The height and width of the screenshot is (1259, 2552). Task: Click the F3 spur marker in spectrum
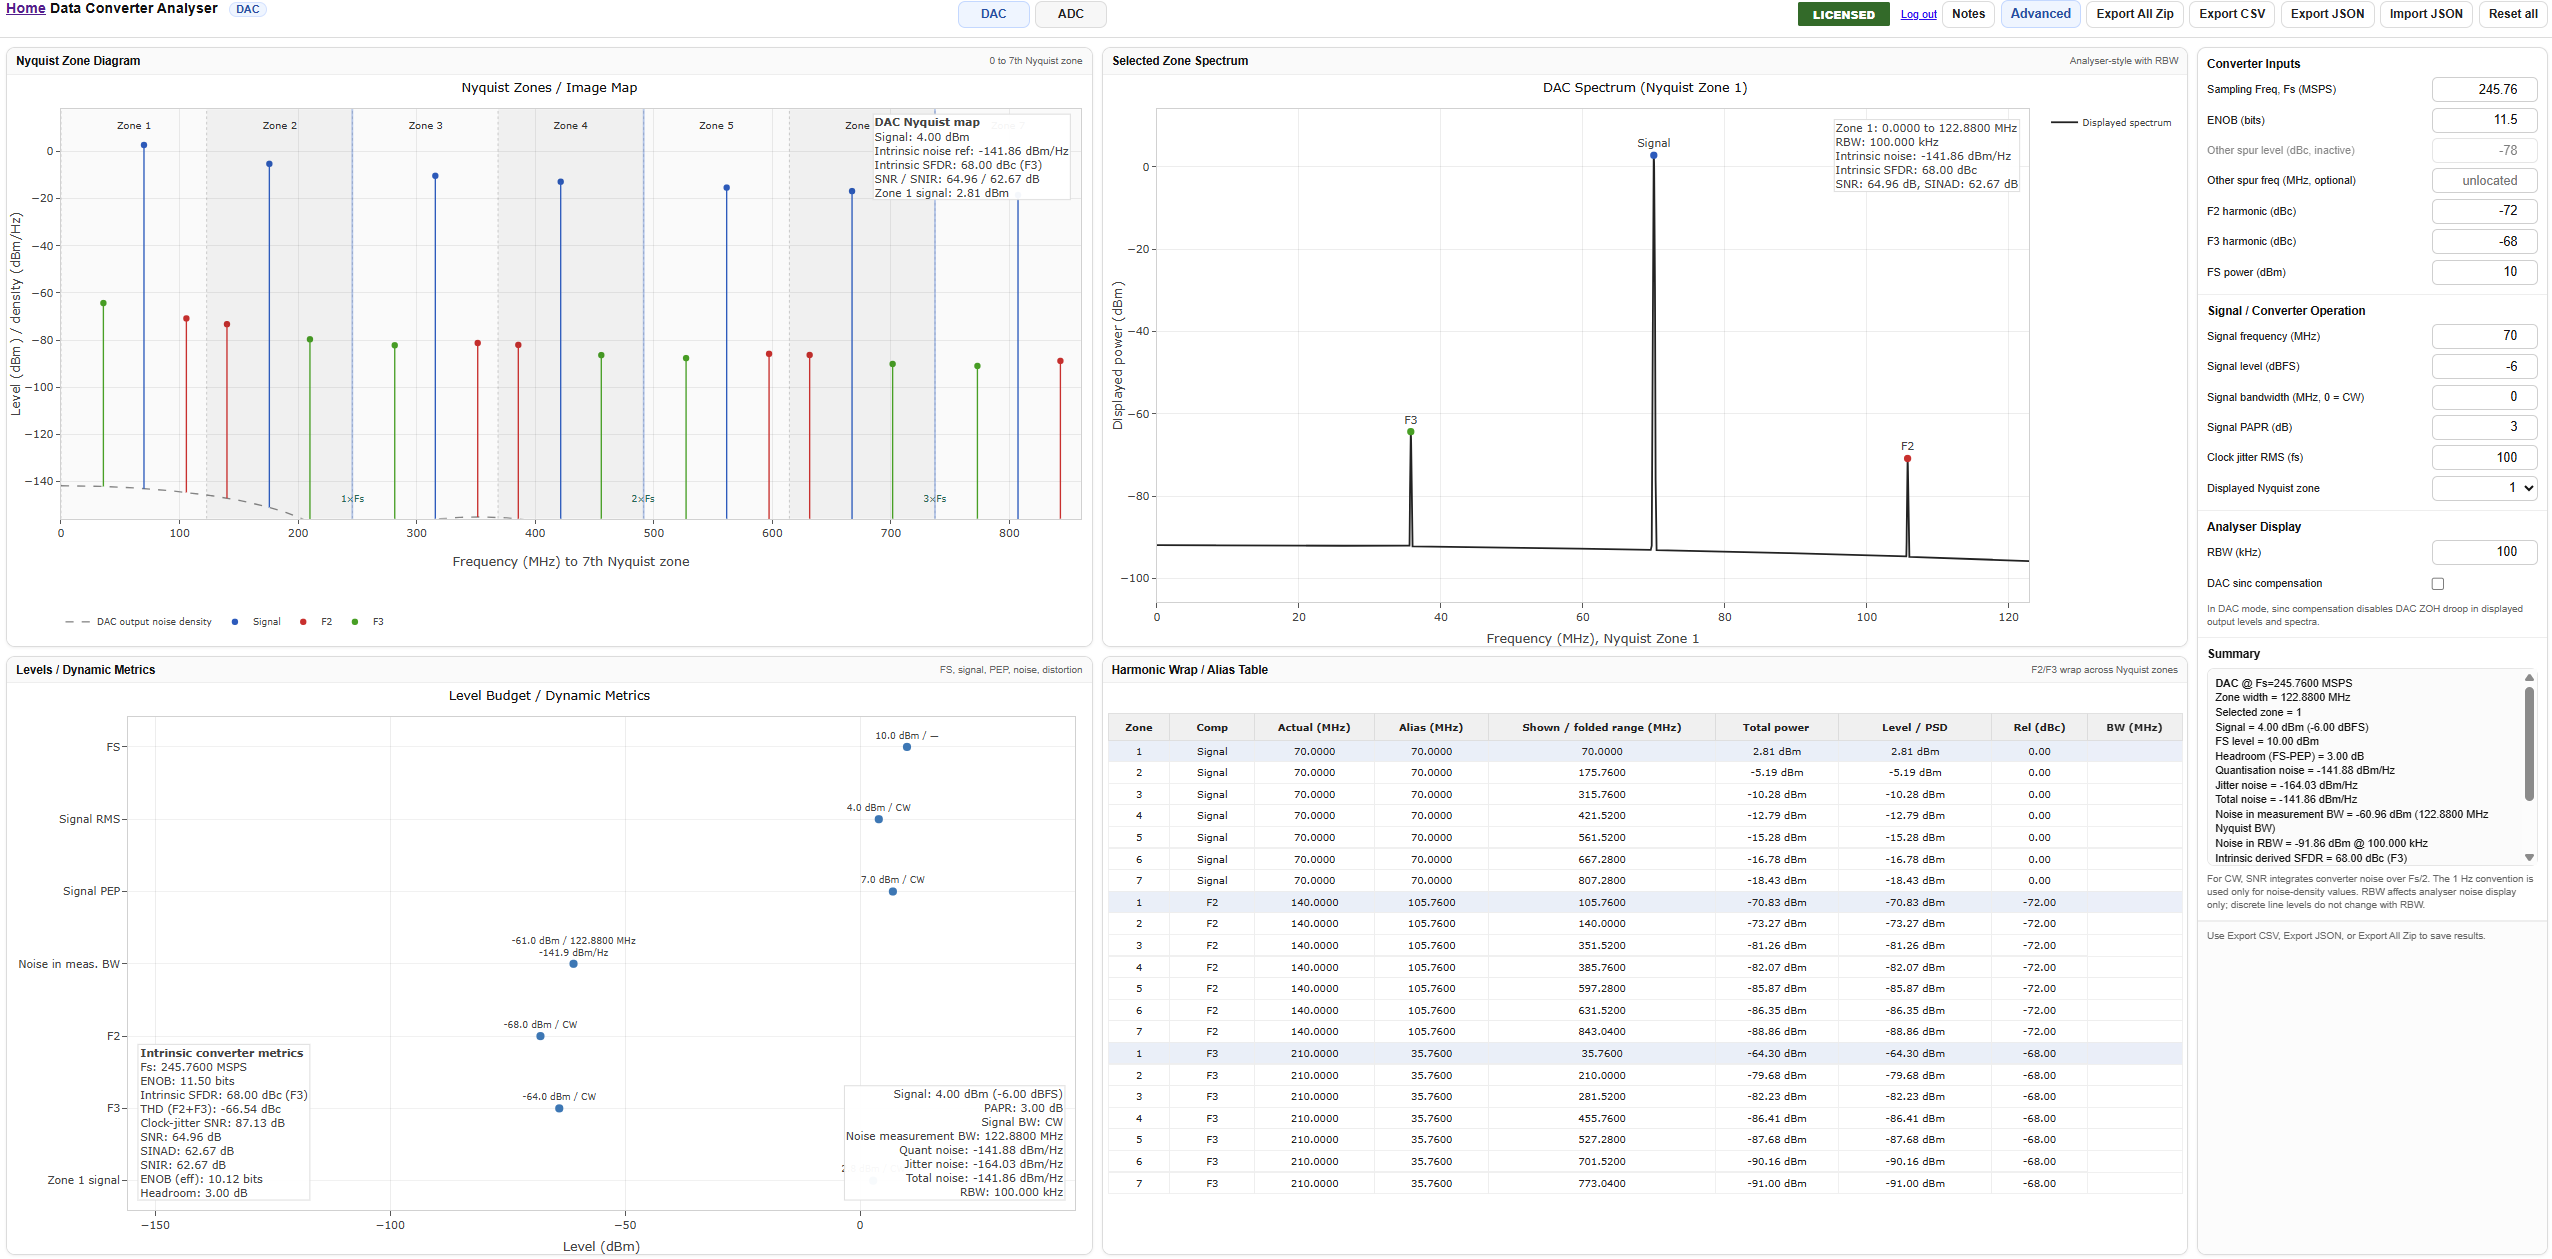tap(1411, 432)
